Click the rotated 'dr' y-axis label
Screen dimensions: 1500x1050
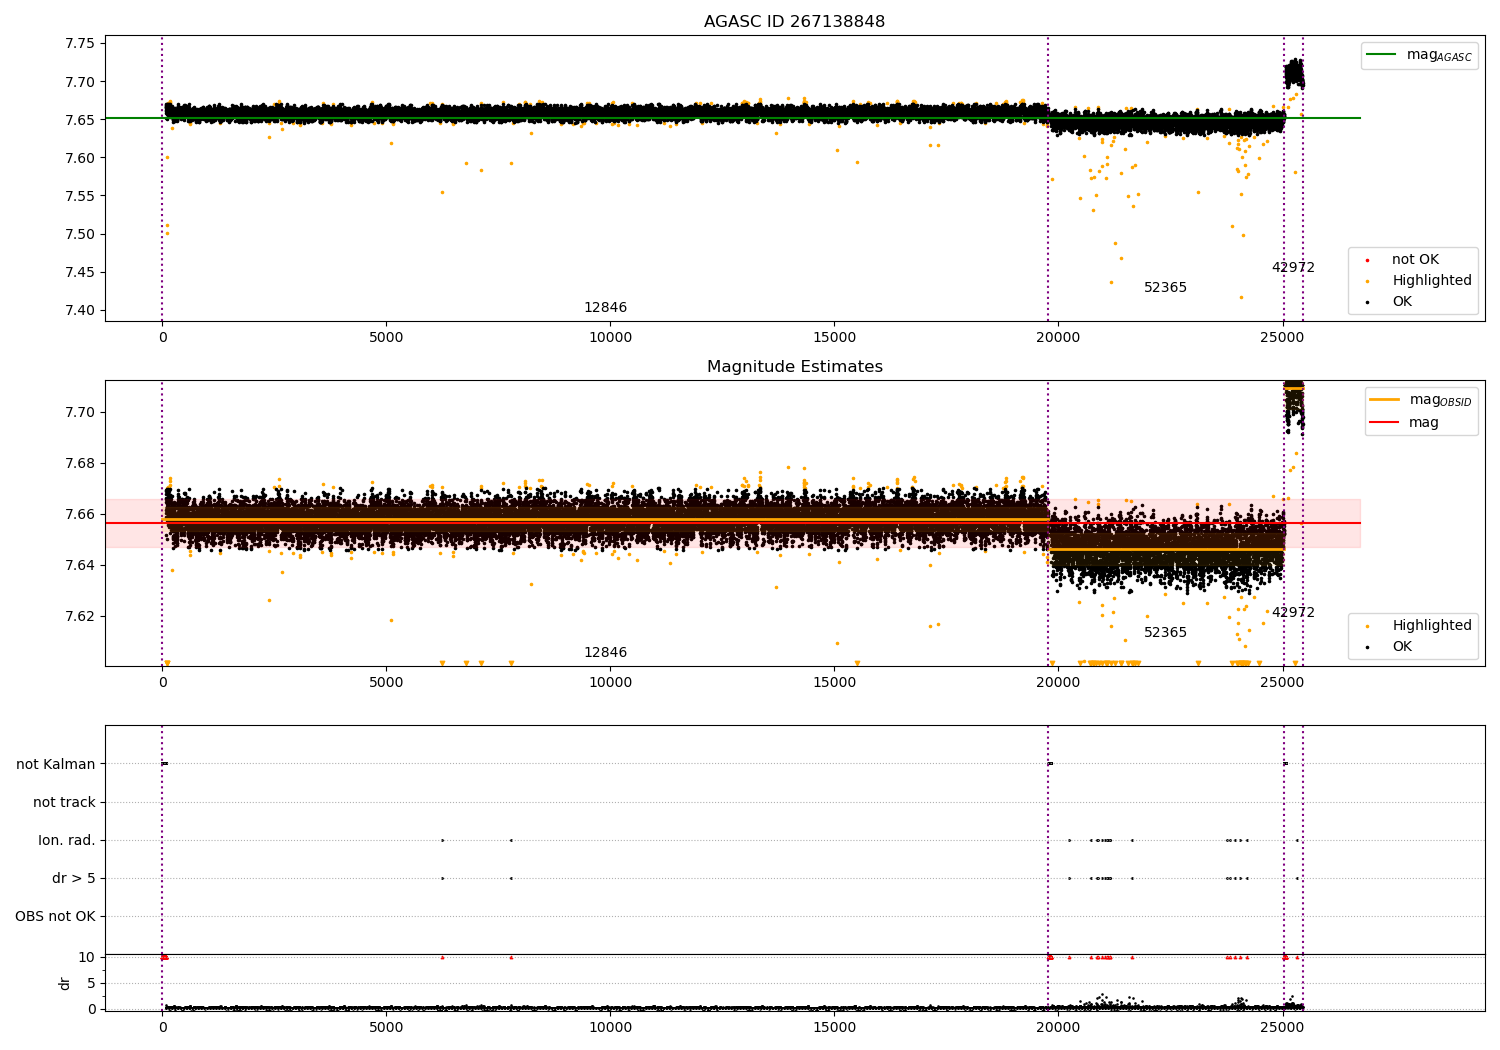(65, 983)
